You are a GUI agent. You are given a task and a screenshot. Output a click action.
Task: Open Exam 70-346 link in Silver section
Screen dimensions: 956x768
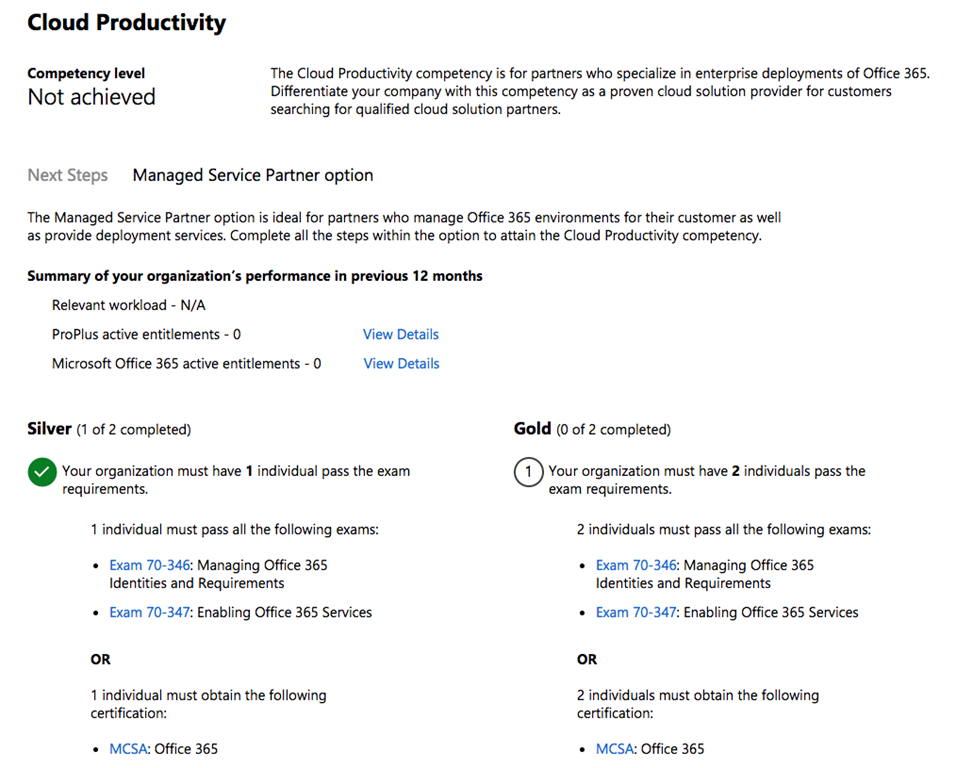(x=149, y=565)
